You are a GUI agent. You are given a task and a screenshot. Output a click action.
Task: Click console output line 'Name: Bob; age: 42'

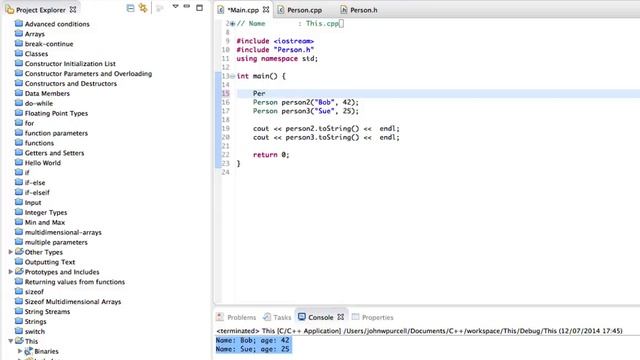point(253,340)
